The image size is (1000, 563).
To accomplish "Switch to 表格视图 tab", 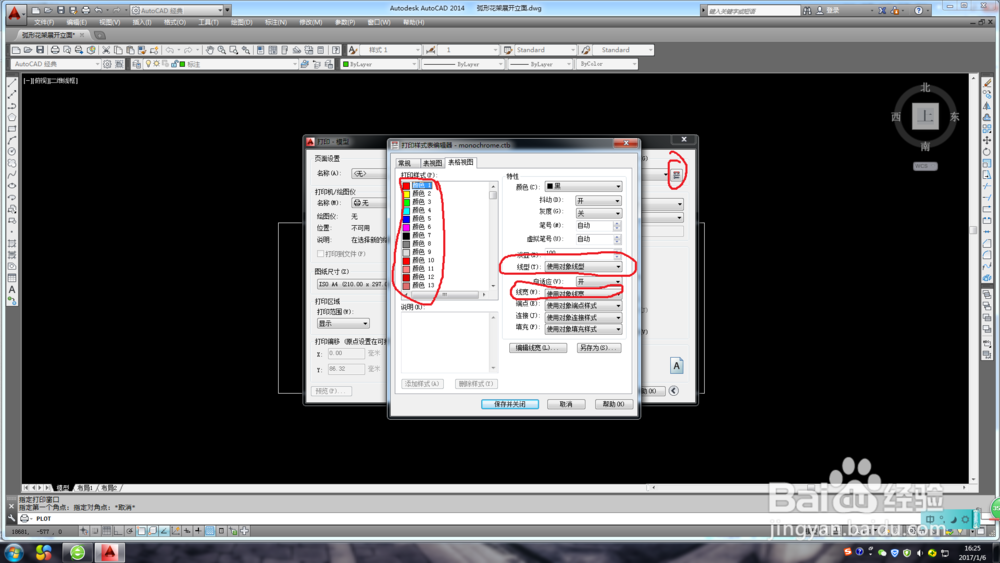I will tap(460, 163).
